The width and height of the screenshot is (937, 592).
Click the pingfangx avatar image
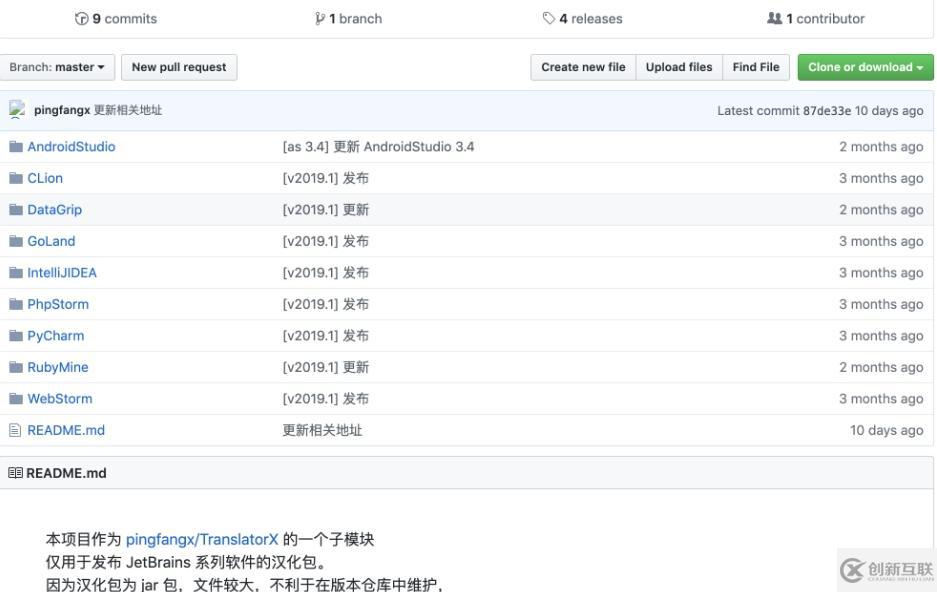[17, 109]
